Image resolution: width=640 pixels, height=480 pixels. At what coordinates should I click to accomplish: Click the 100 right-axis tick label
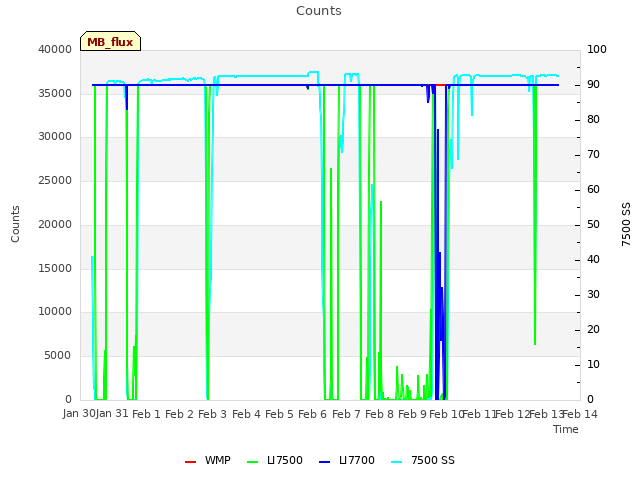[x=597, y=49]
